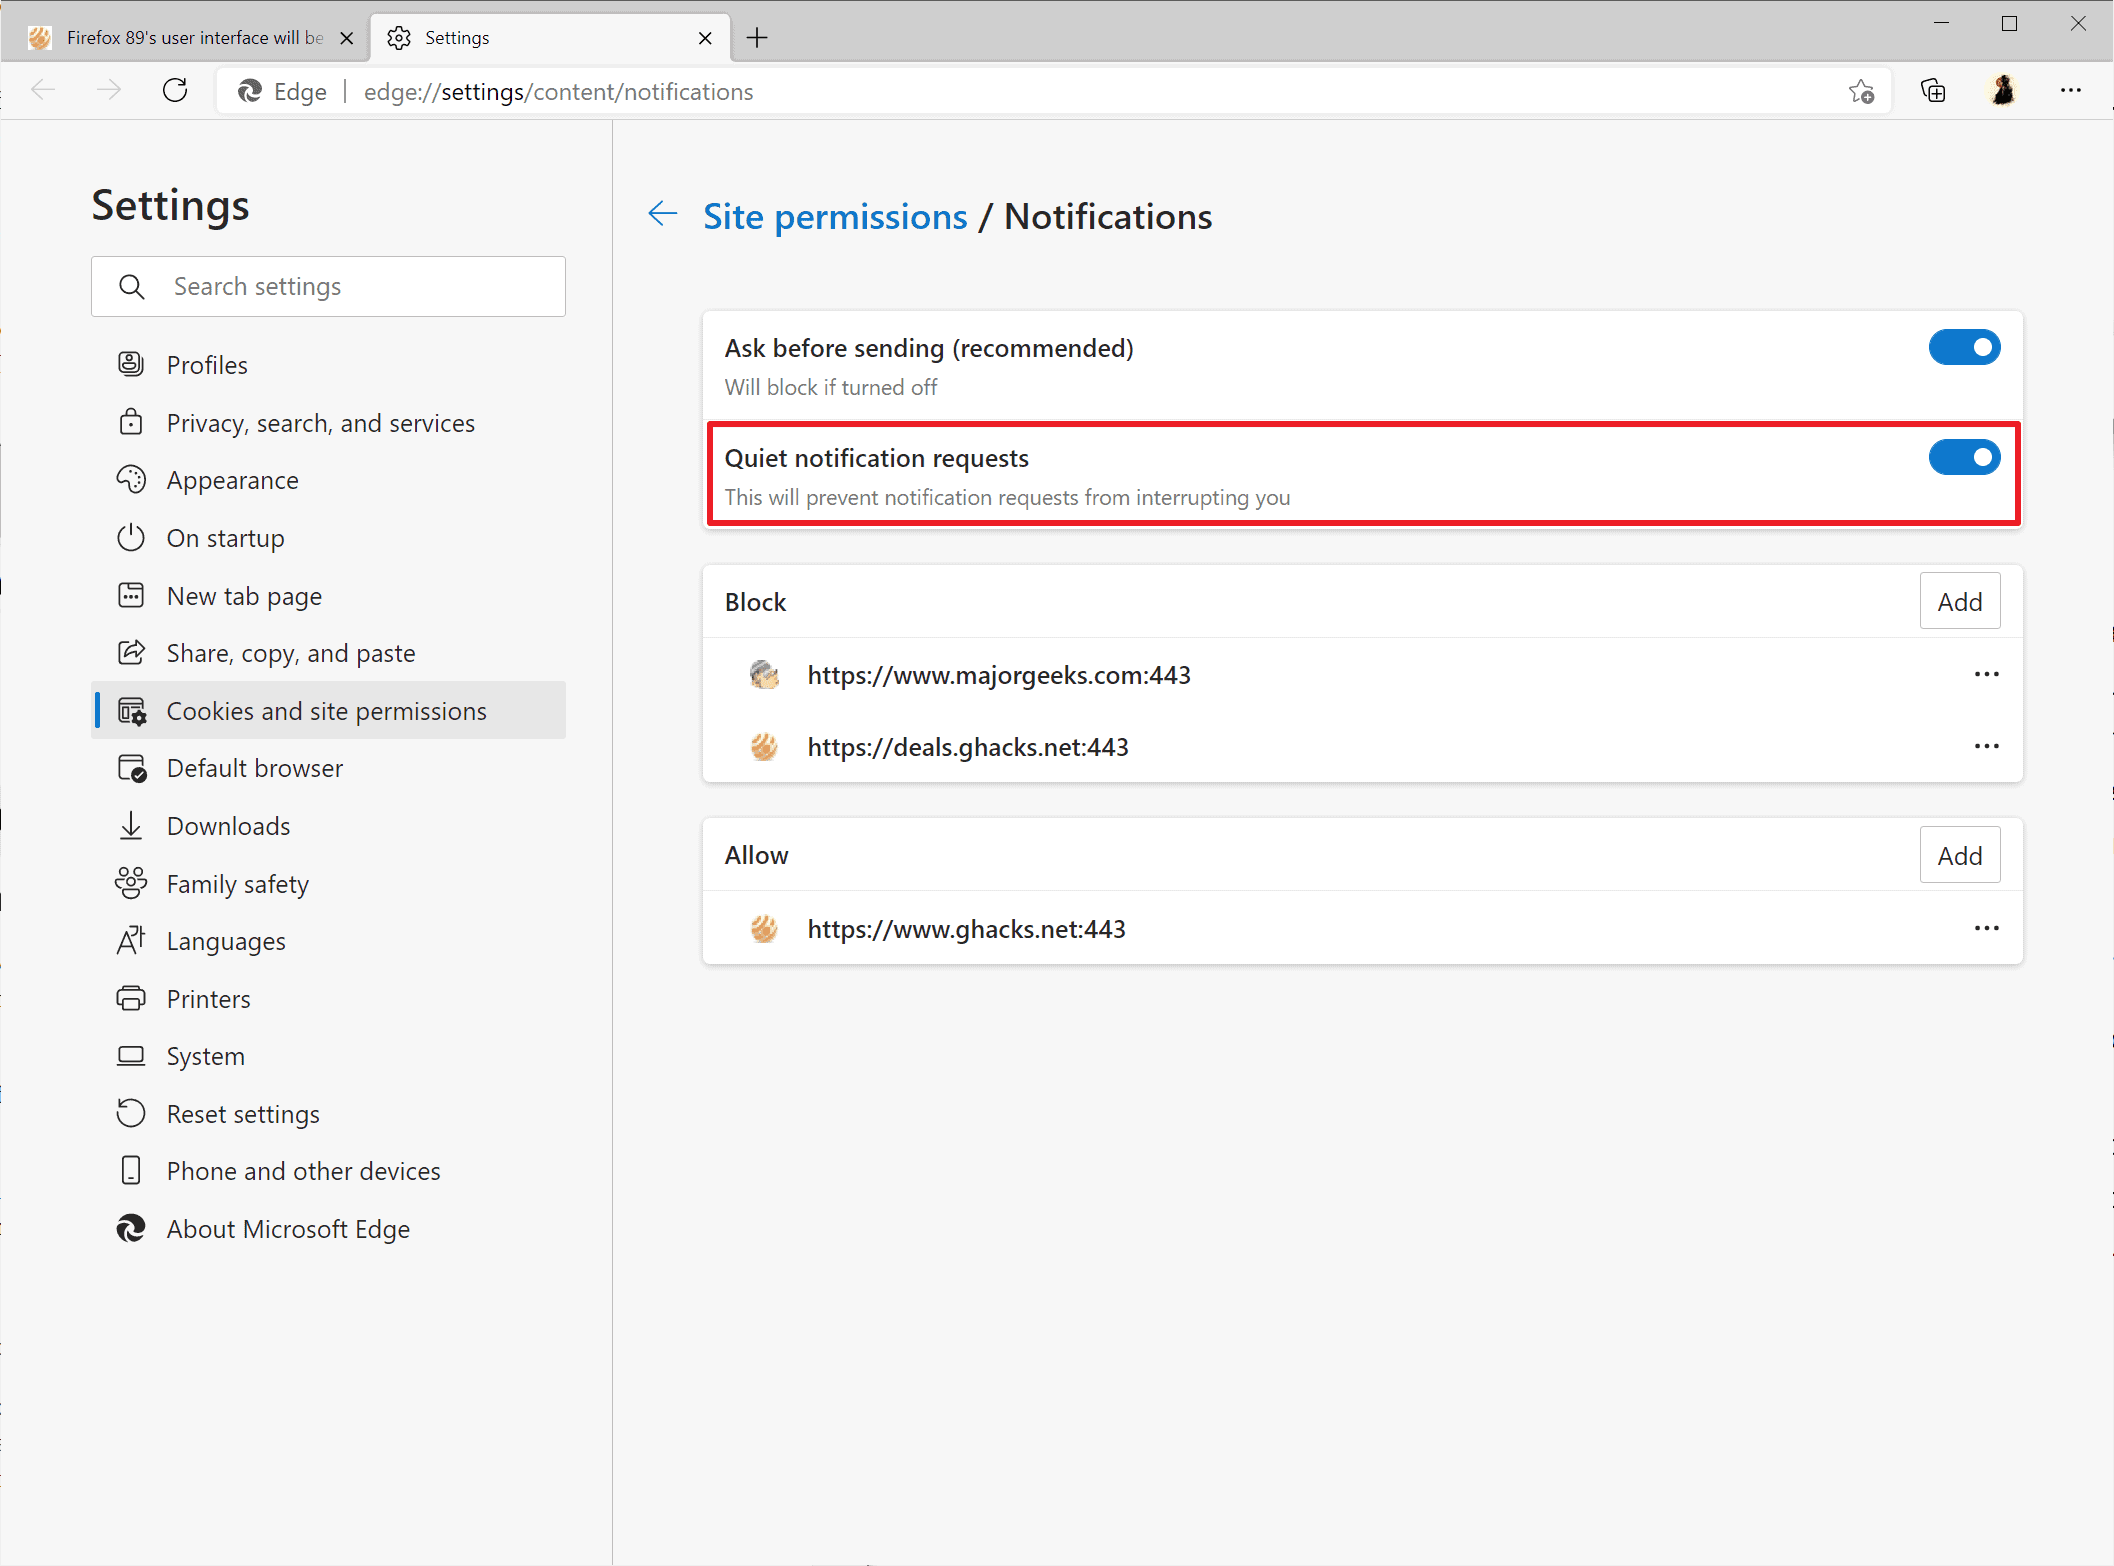Open the Collections icon in the toolbar
This screenshot has height=1566, width=2114.
[1933, 90]
